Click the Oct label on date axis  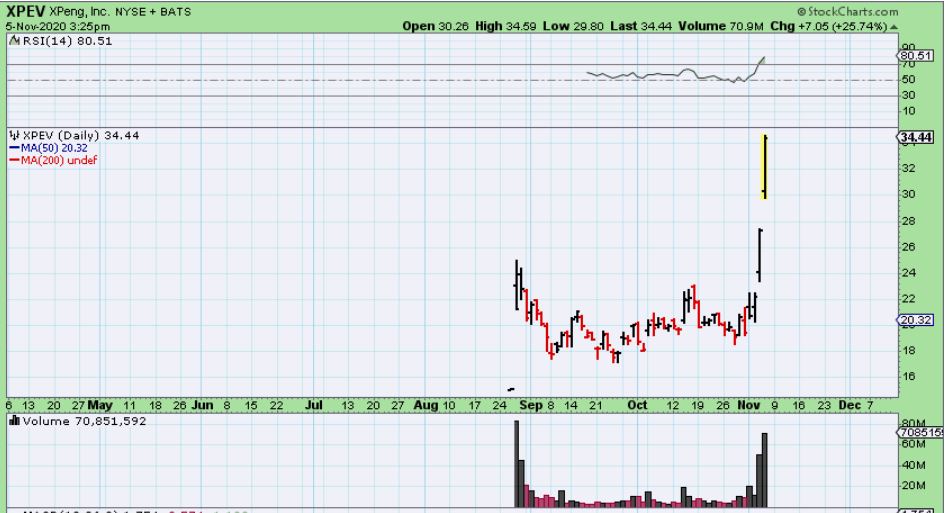click(x=637, y=406)
